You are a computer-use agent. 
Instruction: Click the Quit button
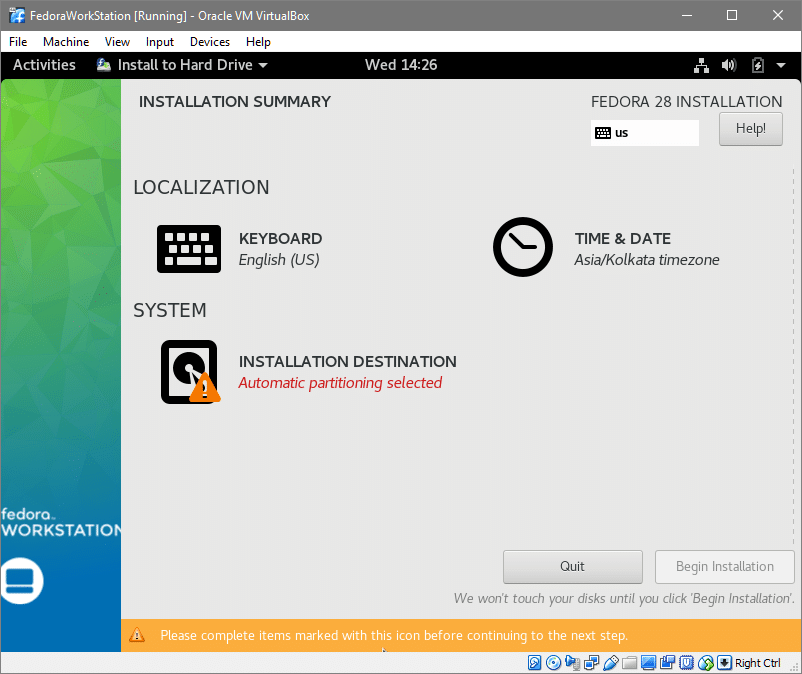(572, 567)
